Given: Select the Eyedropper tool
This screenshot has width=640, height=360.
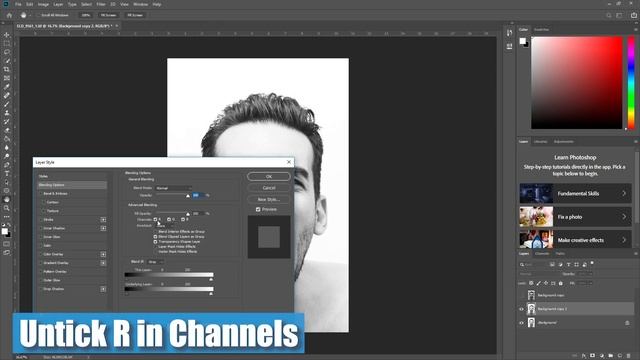Looking at the screenshot, I should (x=7, y=87).
